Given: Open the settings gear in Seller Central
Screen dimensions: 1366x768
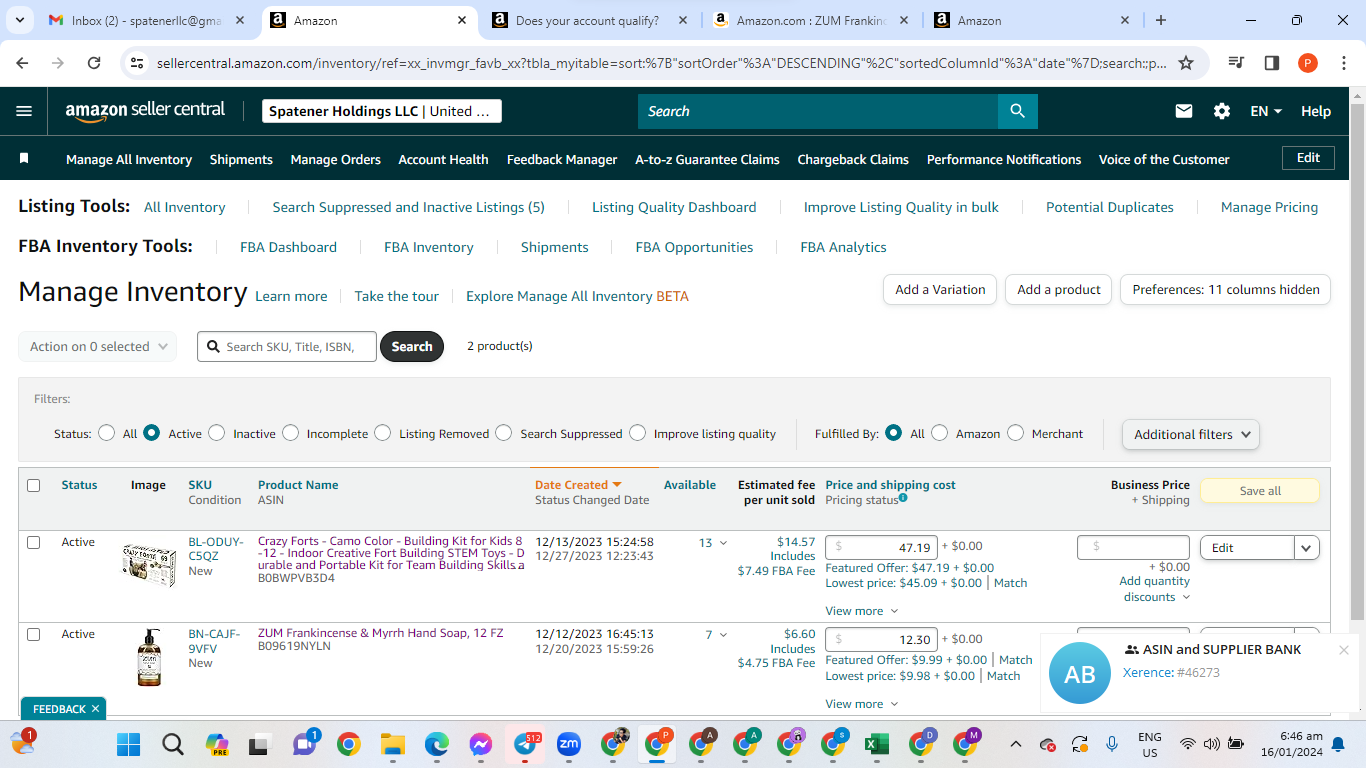Looking at the screenshot, I should pyautogui.click(x=1222, y=111).
